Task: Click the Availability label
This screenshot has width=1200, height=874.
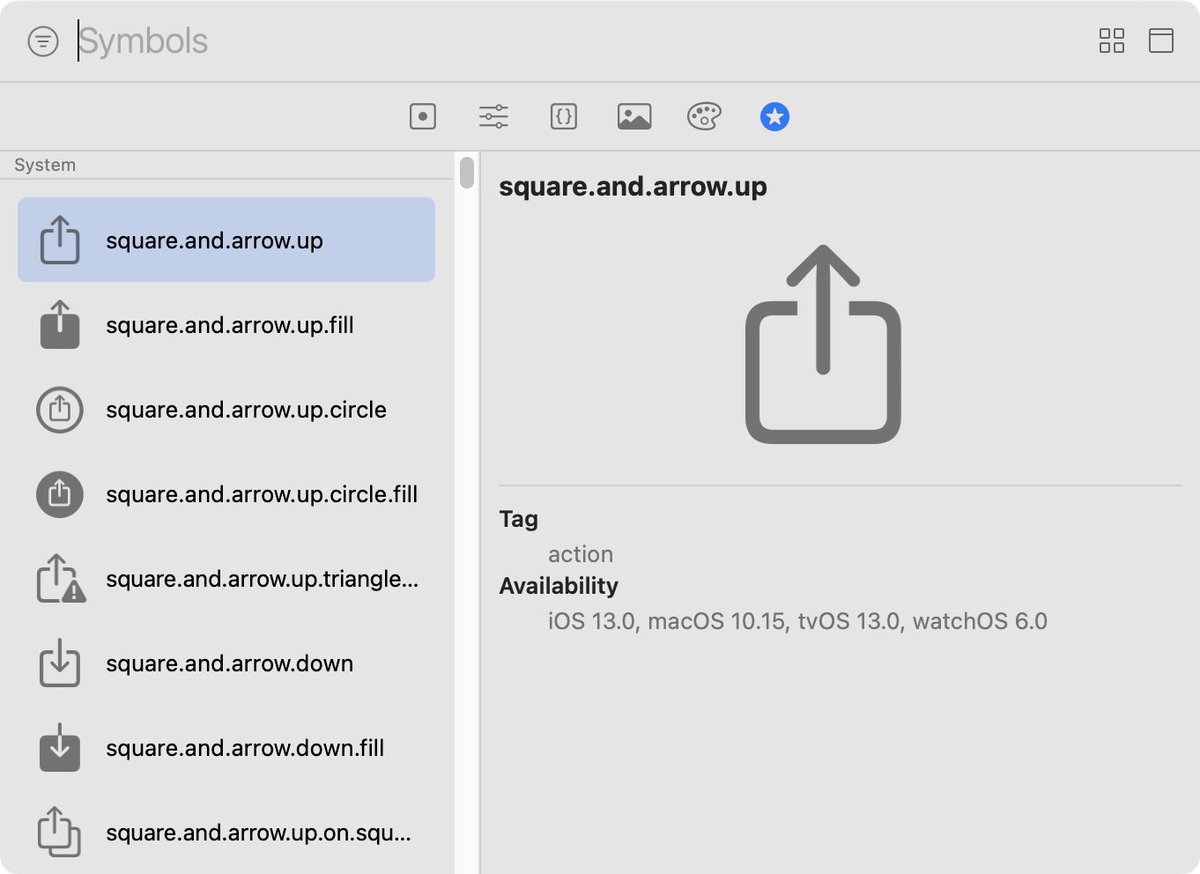Action: click(x=559, y=586)
